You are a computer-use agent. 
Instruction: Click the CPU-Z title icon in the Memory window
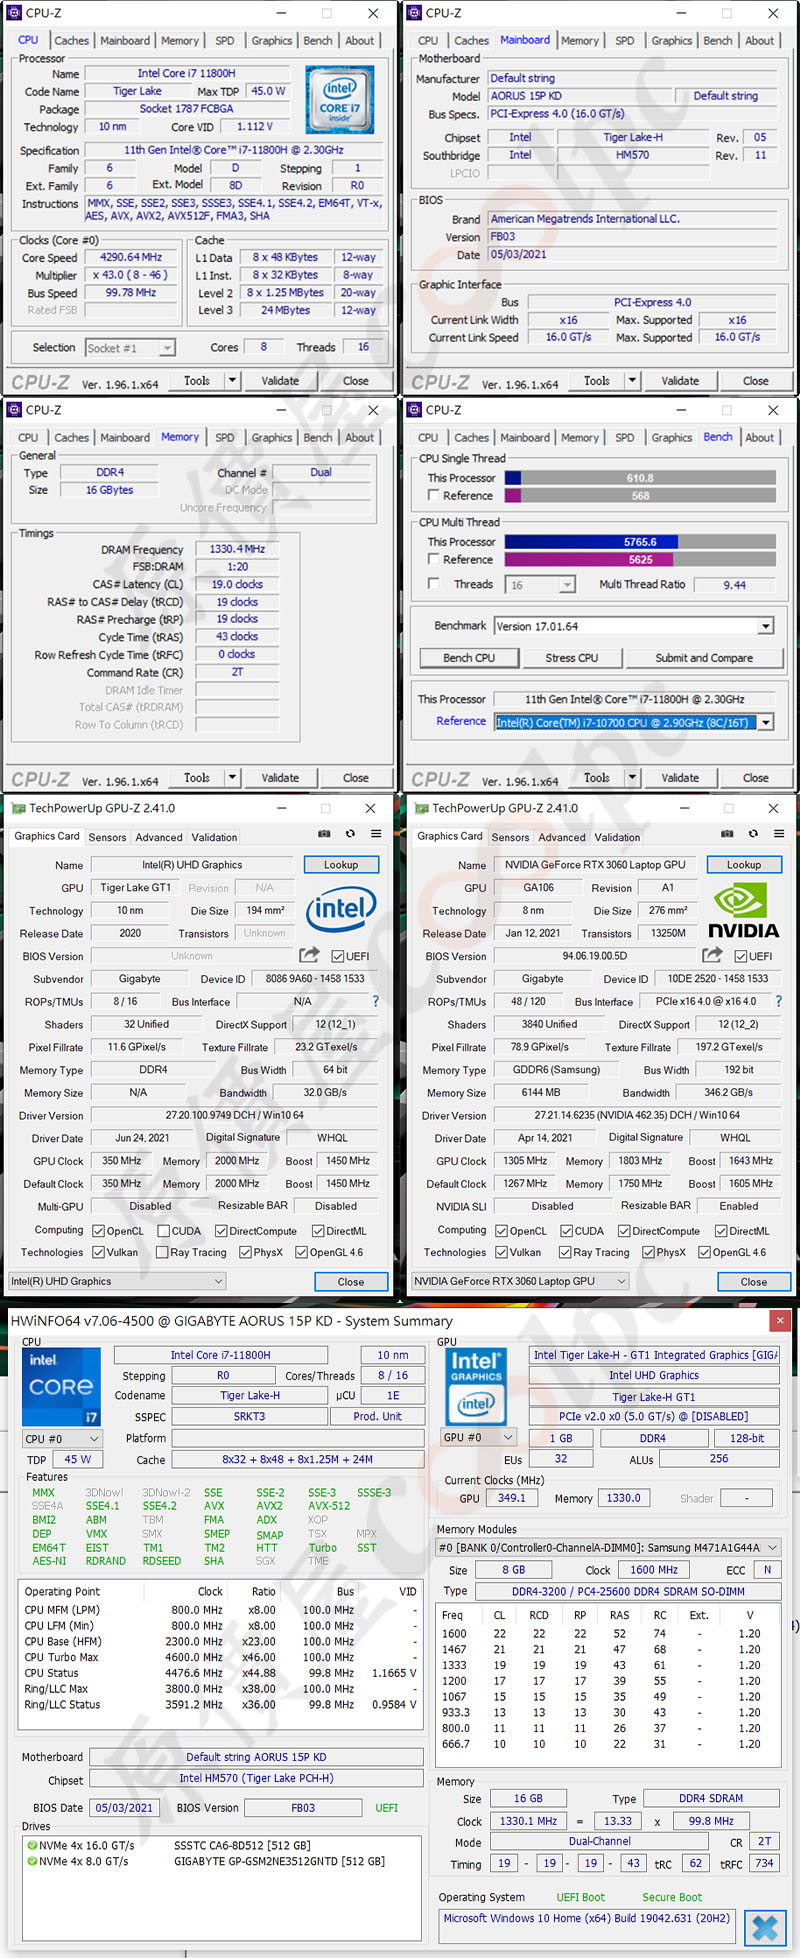coord(14,410)
